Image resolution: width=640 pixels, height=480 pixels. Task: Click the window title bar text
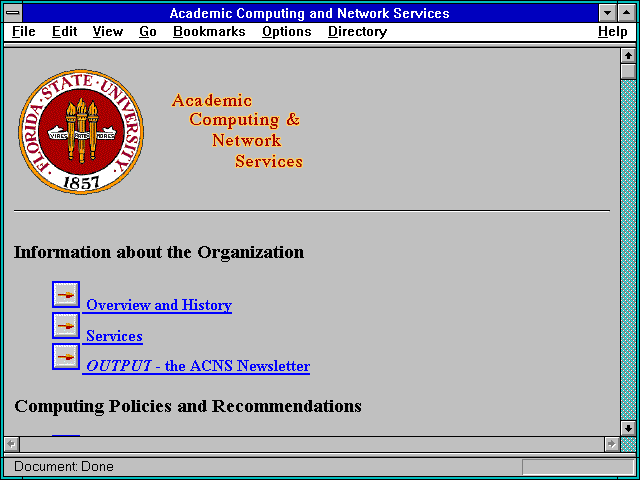click(309, 13)
